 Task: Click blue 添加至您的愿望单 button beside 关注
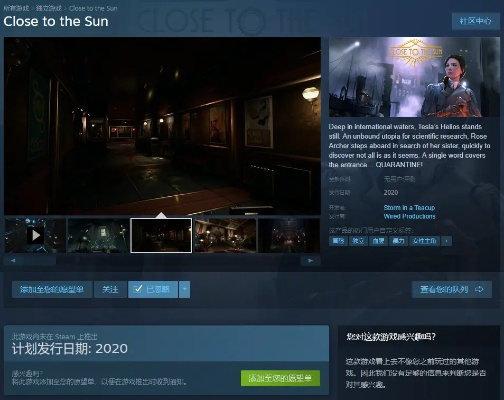click(52, 289)
